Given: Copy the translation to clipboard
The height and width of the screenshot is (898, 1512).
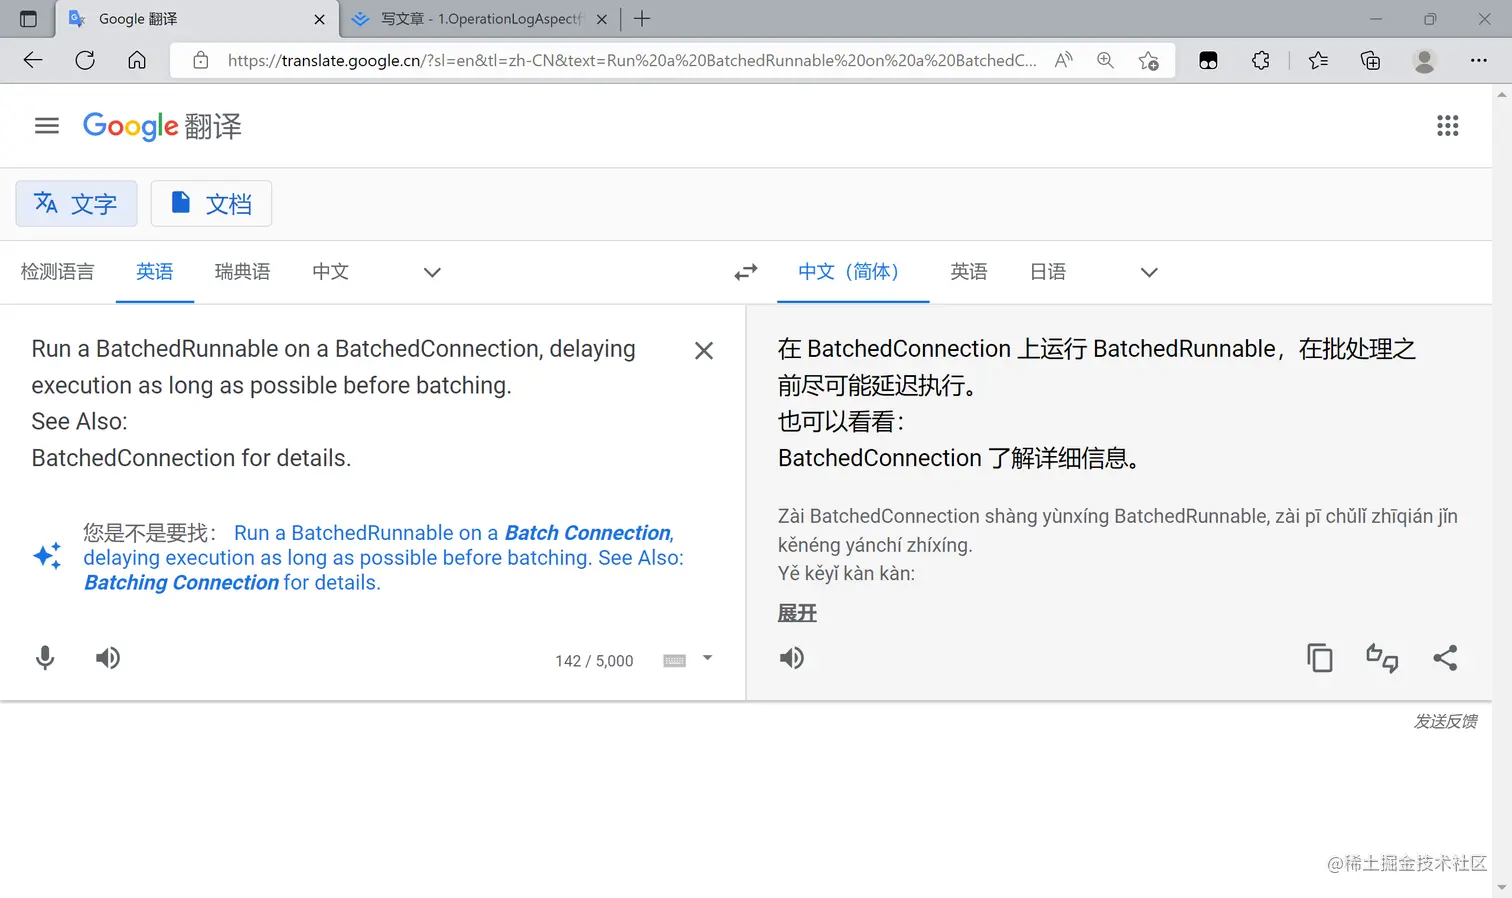Looking at the screenshot, I should coord(1320,658).
